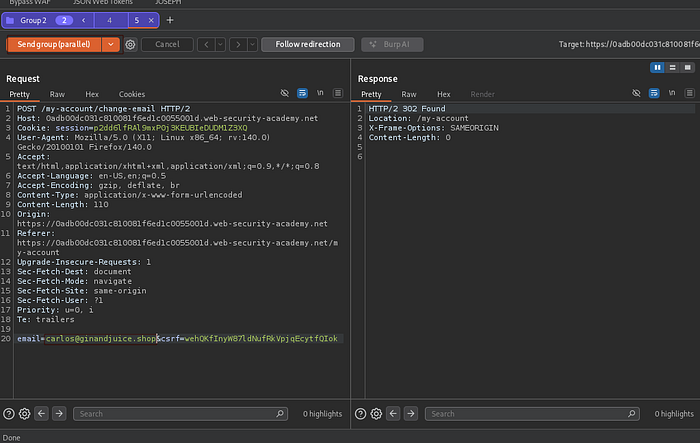This screenshot has width=700, height=443.
Task: Switch to Repeater tab 4
Action: [109, 21]
